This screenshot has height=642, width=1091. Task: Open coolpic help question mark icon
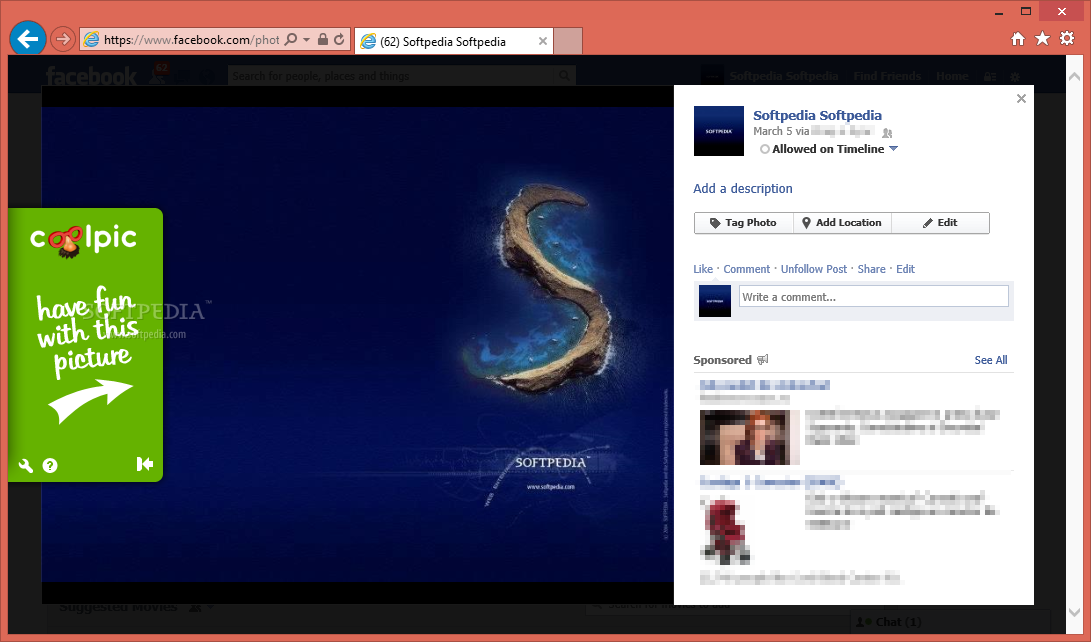[50, 465]
